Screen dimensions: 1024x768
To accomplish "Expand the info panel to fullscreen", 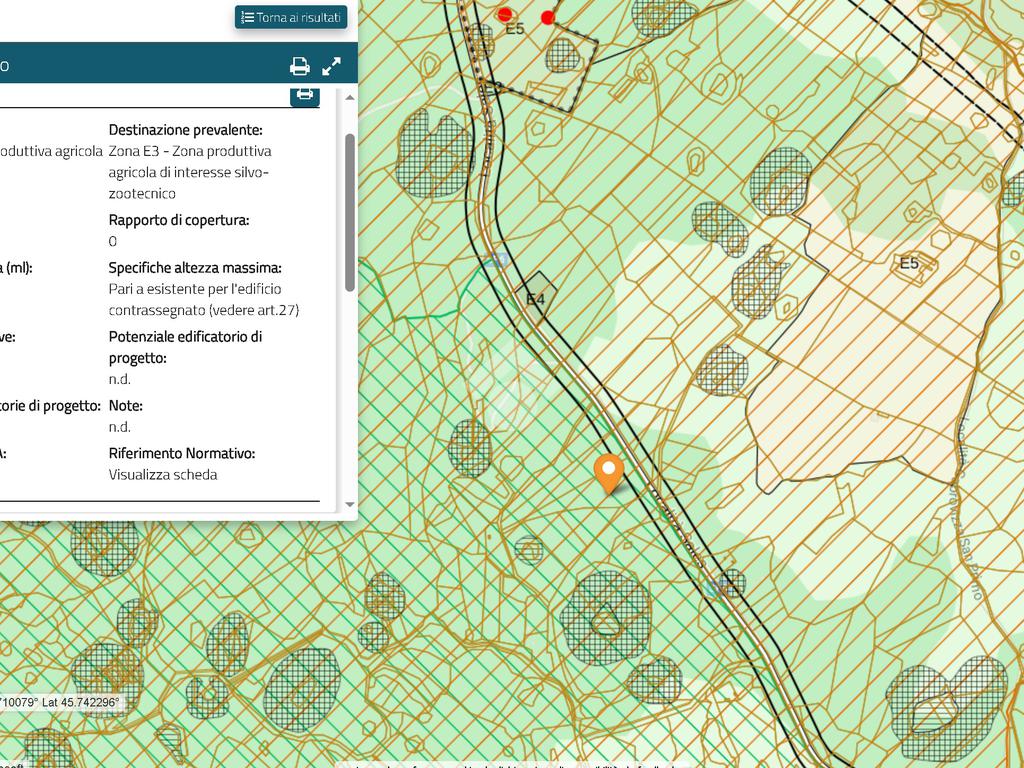I will coord(331,66).
